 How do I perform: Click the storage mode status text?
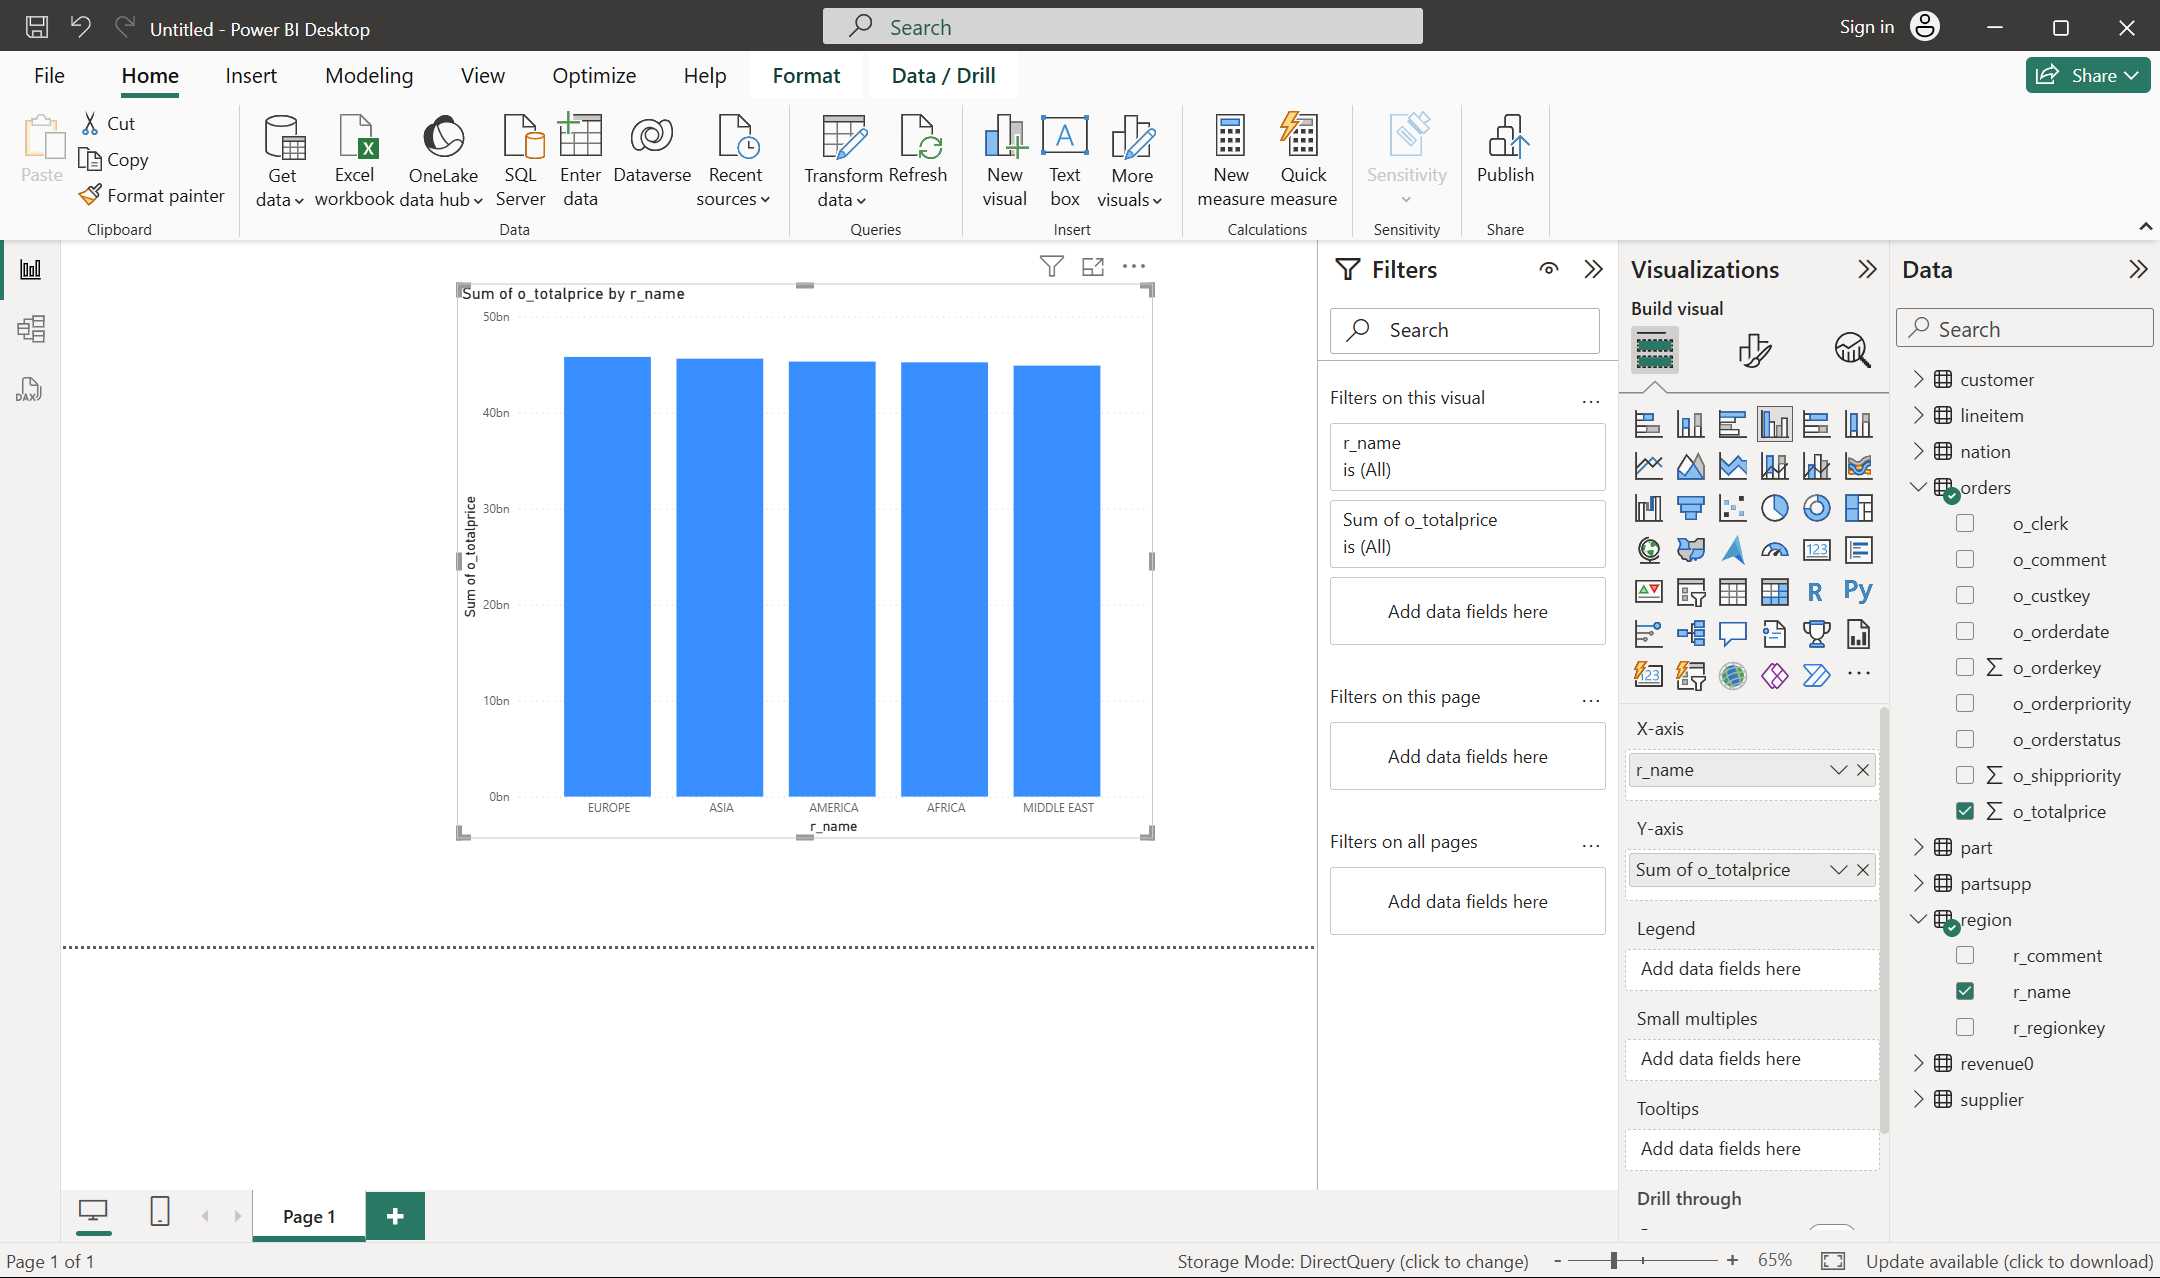tap(1352, 1261)
